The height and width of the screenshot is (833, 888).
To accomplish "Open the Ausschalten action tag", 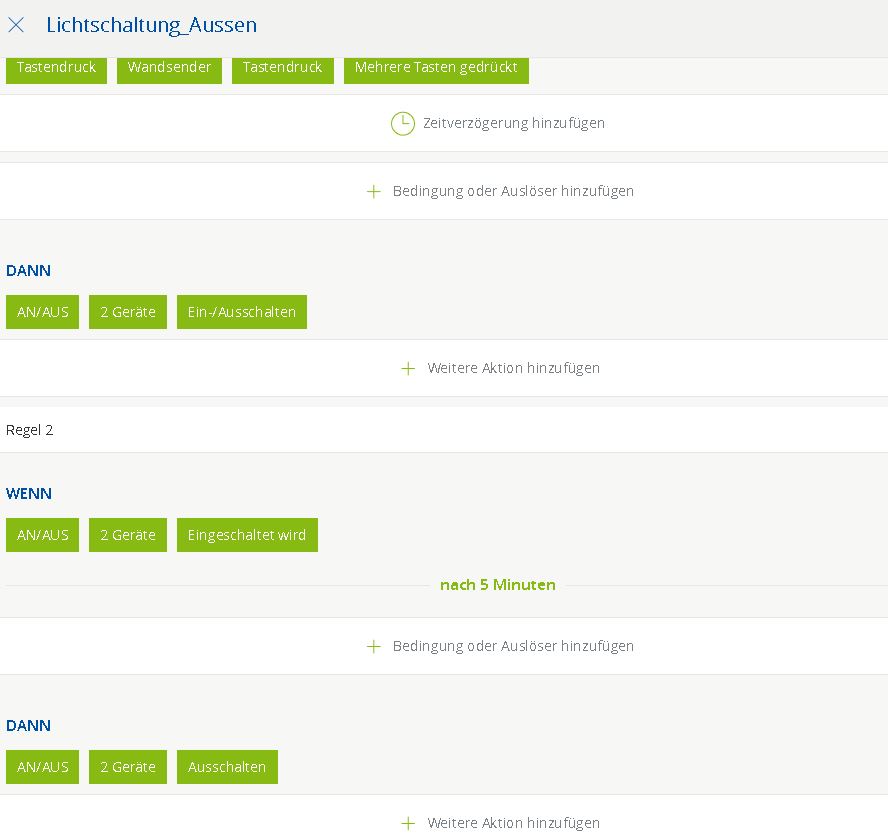I will point(227,767).
